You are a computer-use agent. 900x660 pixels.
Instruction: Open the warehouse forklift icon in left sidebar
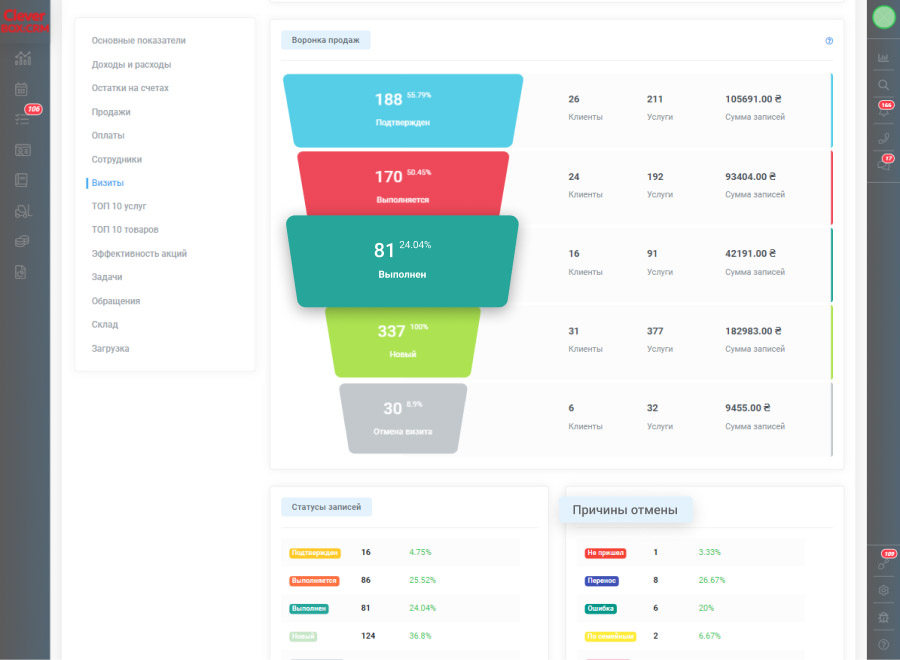coord(23,211)
